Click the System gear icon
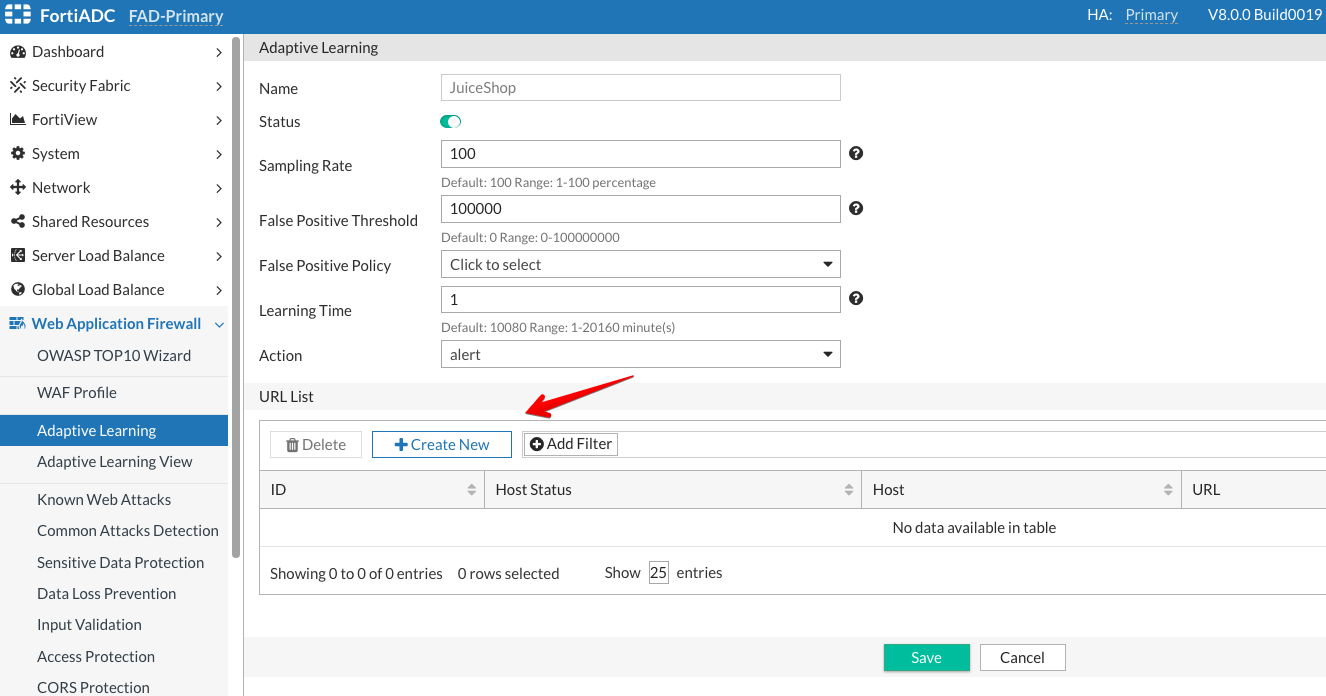 [17, 154]
